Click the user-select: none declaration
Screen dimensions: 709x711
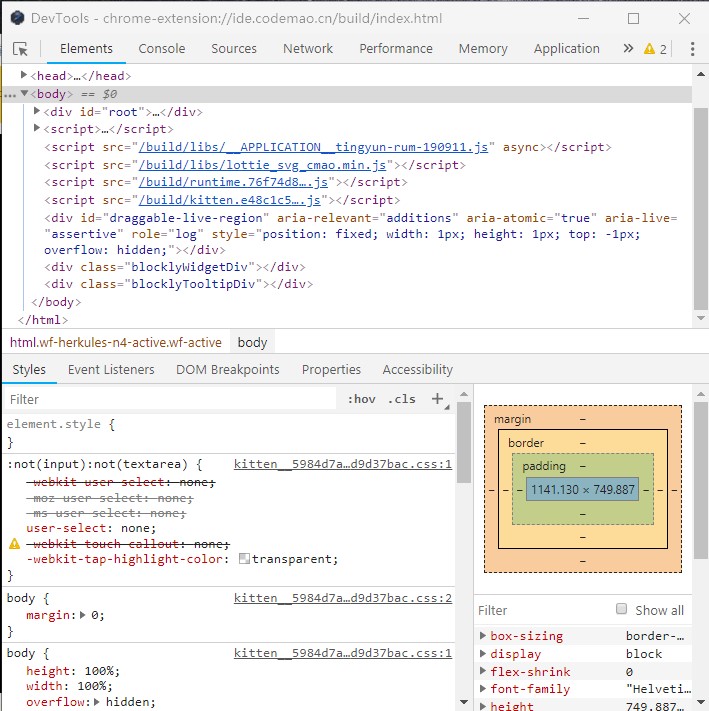tap(91, 528)
